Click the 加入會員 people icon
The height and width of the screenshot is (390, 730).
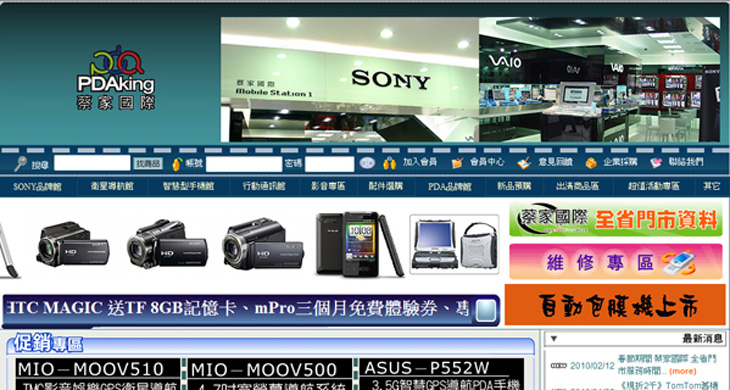pos(389,163)
